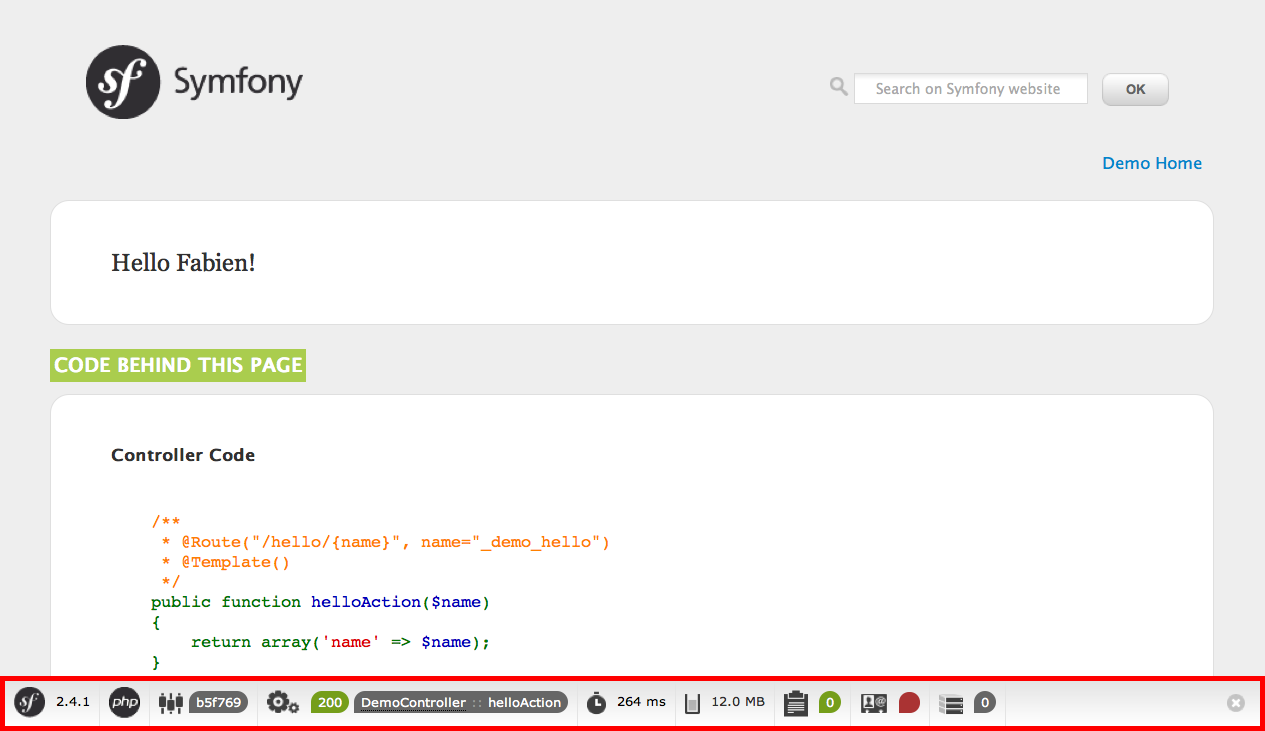
Task: Close the web debug toolbar
Action: pos(1236,703)
